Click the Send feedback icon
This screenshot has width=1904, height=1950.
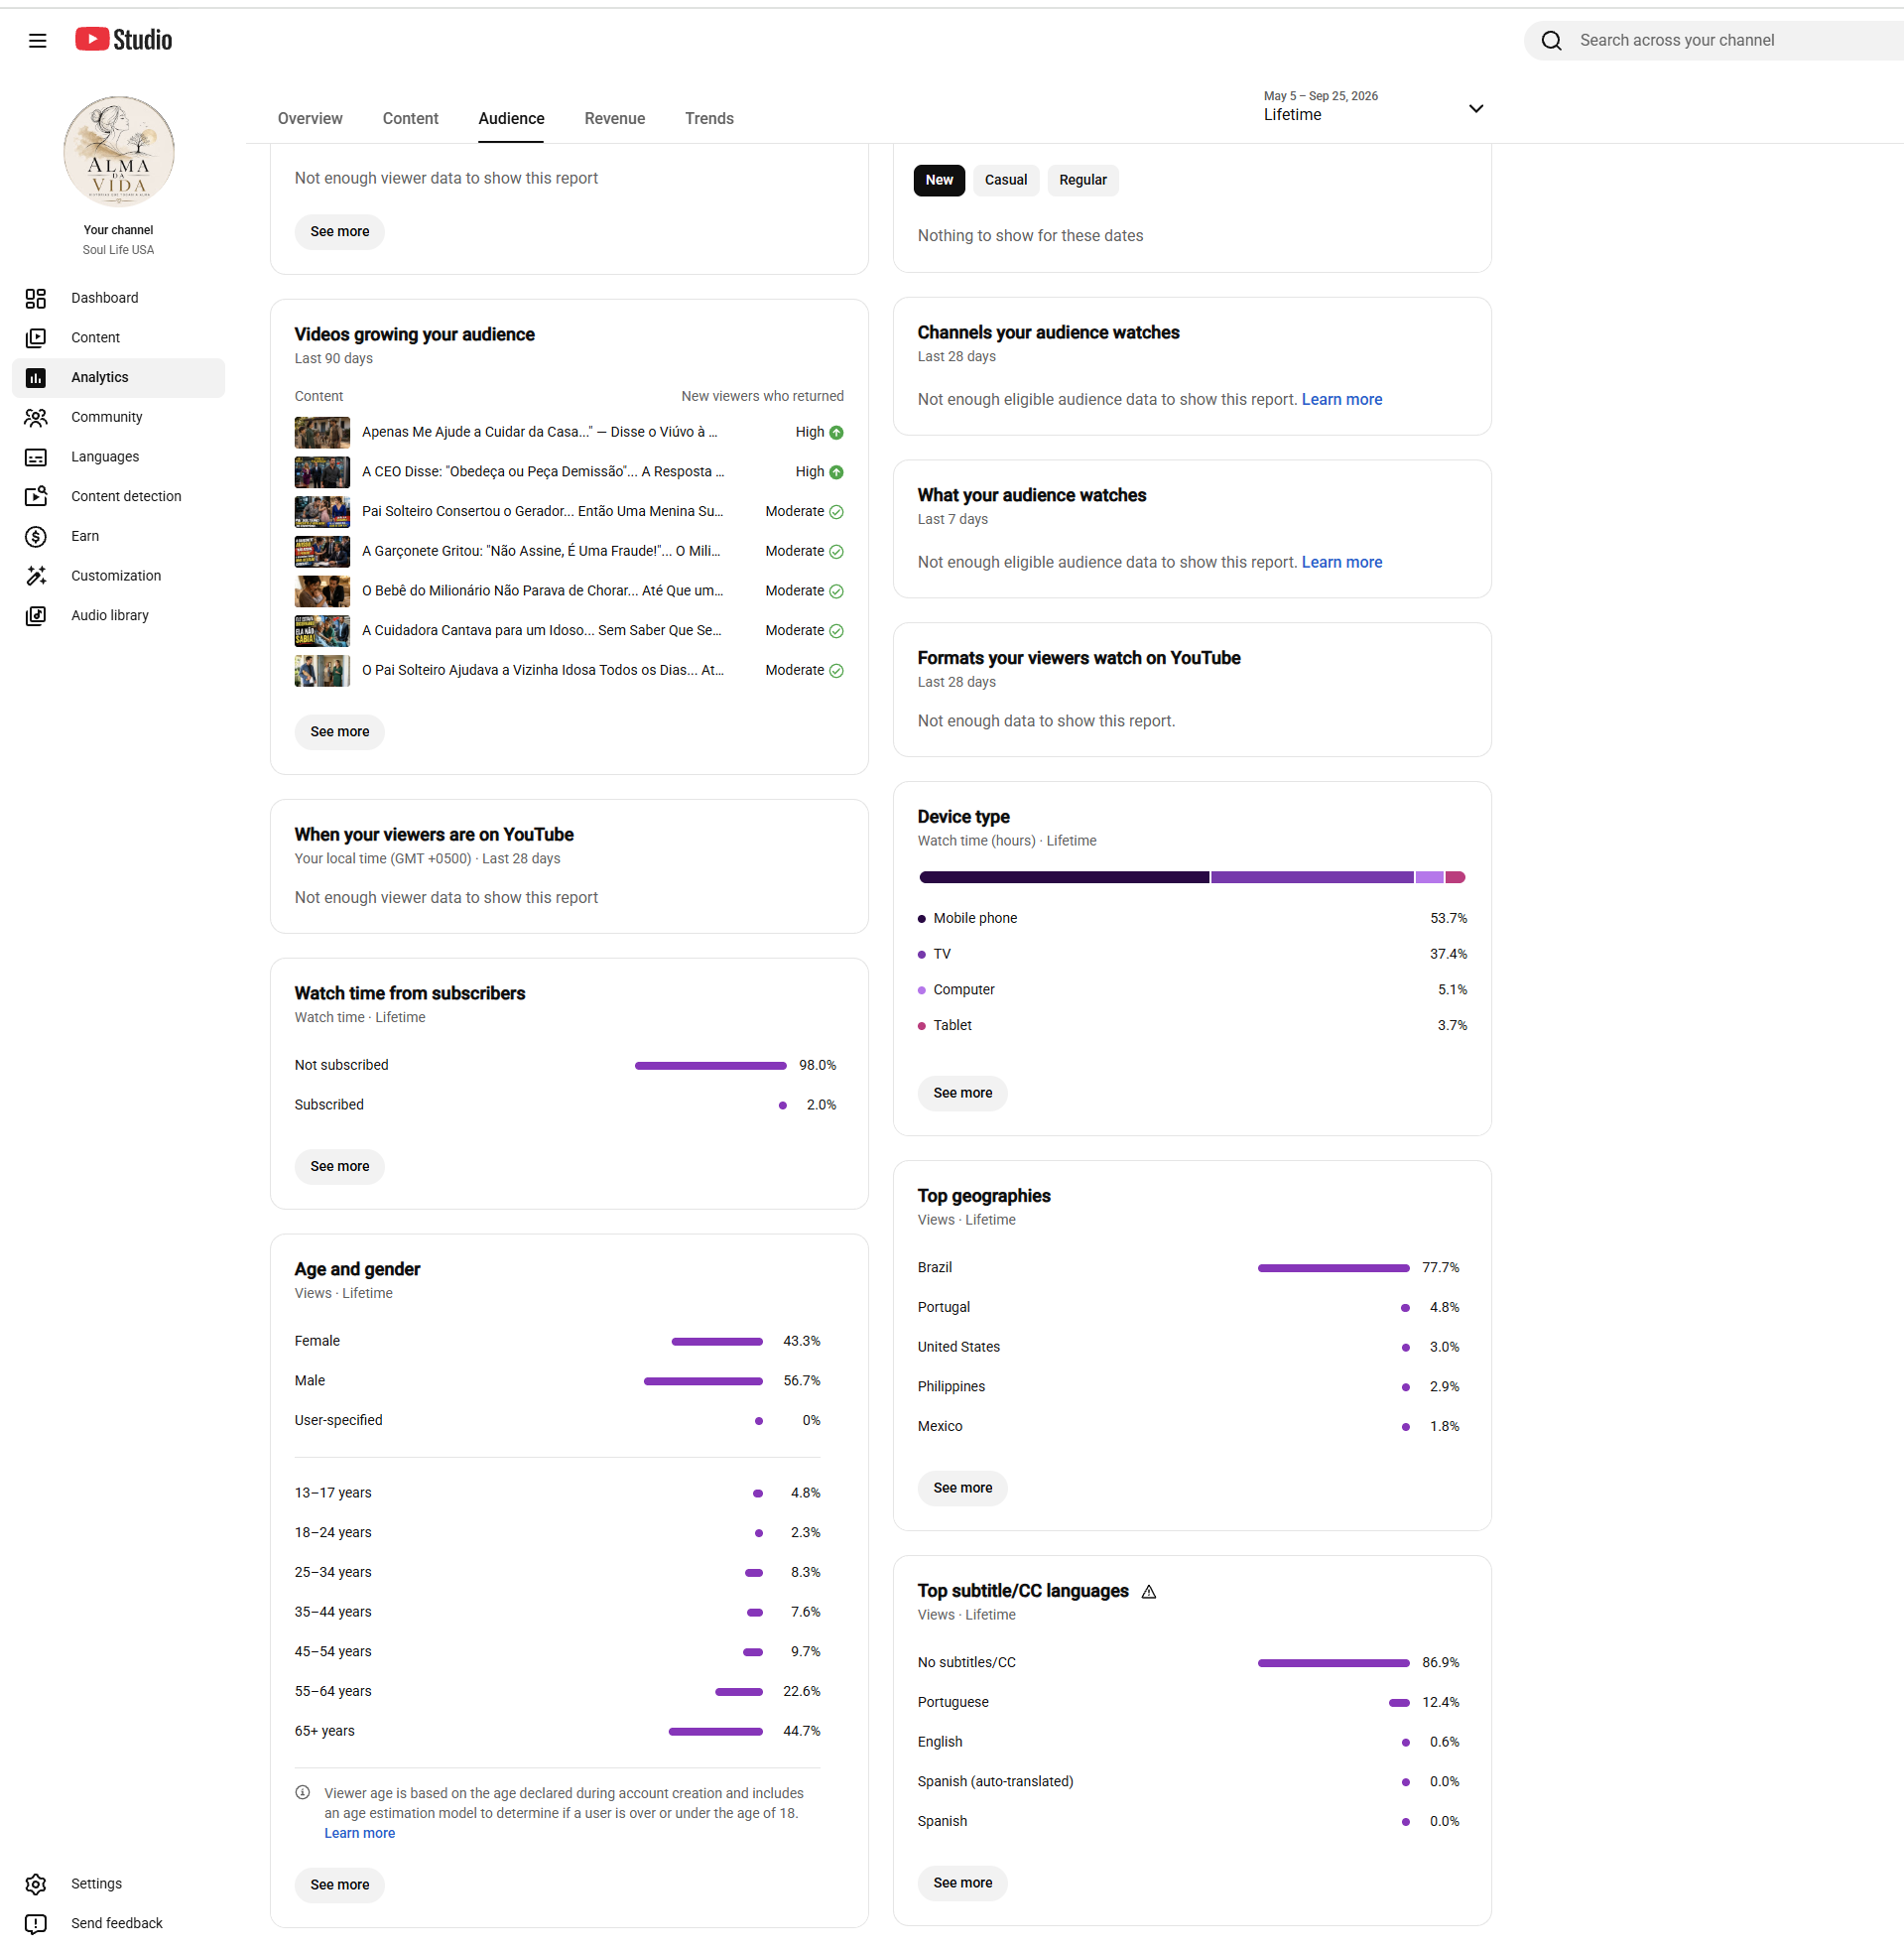click(x=36, y=1923)
